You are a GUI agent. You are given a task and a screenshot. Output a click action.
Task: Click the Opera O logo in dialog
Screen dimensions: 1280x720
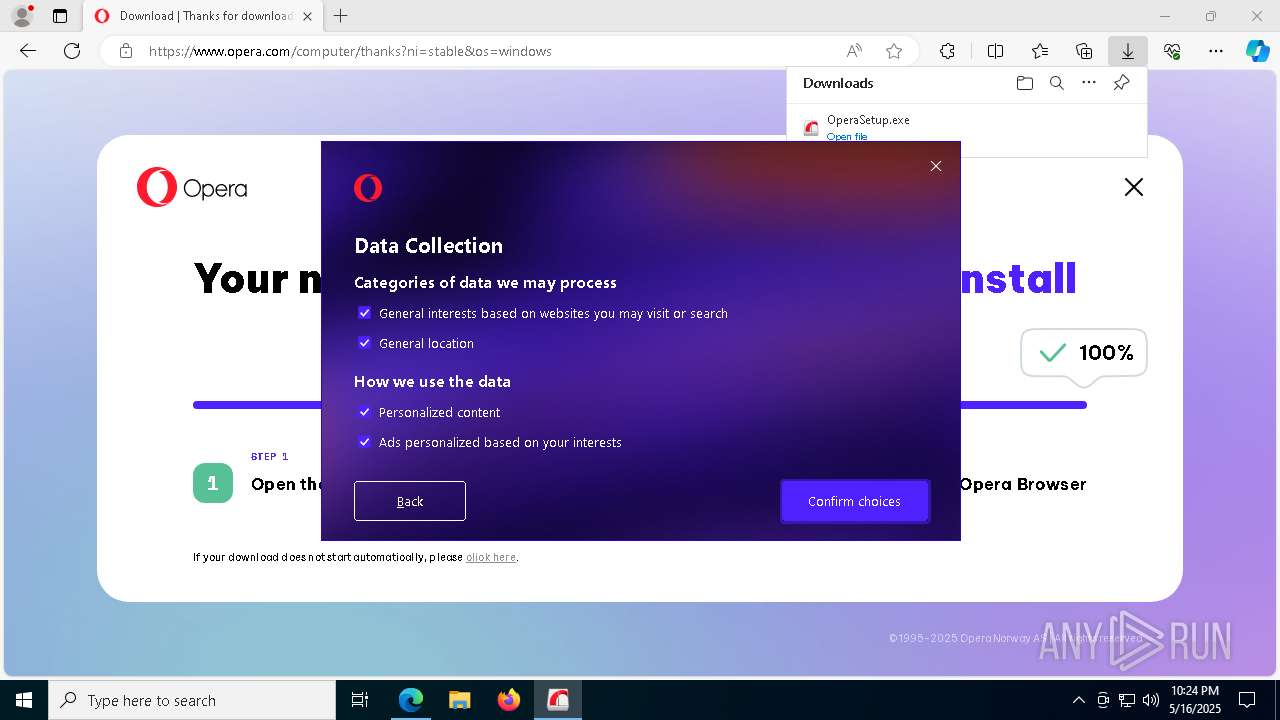[x=368, y=188]
